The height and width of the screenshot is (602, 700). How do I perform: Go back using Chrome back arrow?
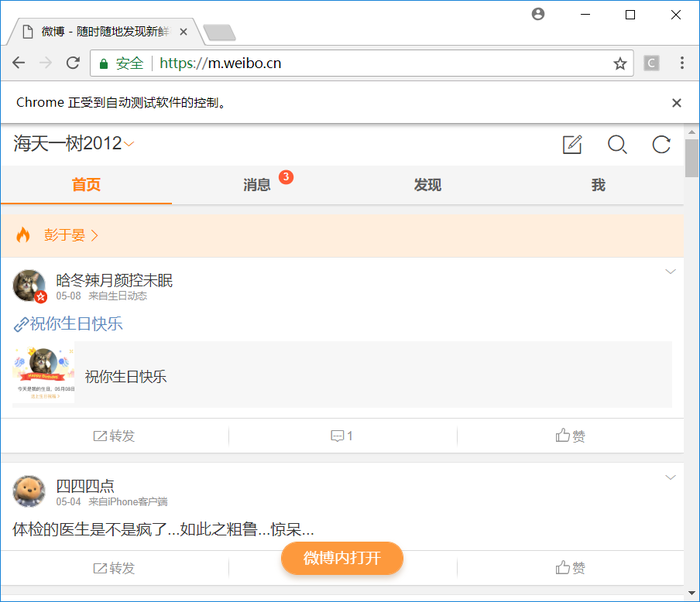pos(19,63)
